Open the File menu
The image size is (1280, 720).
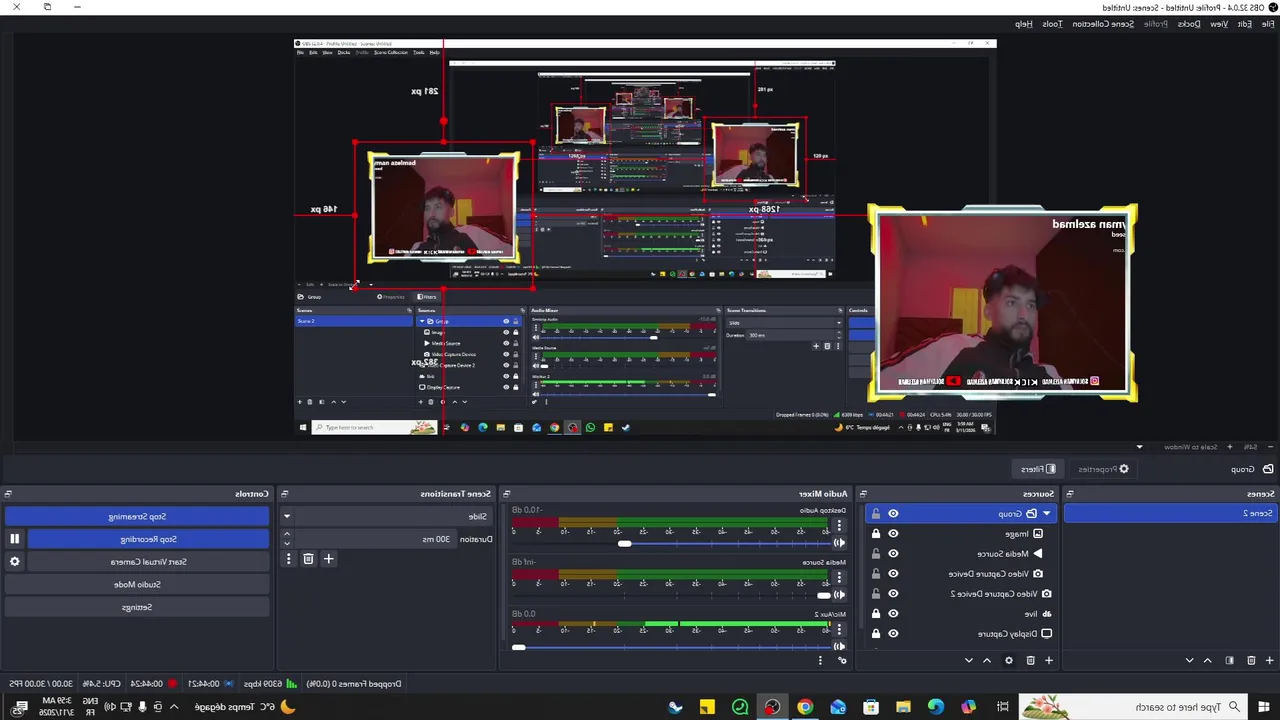[1267, 24]
